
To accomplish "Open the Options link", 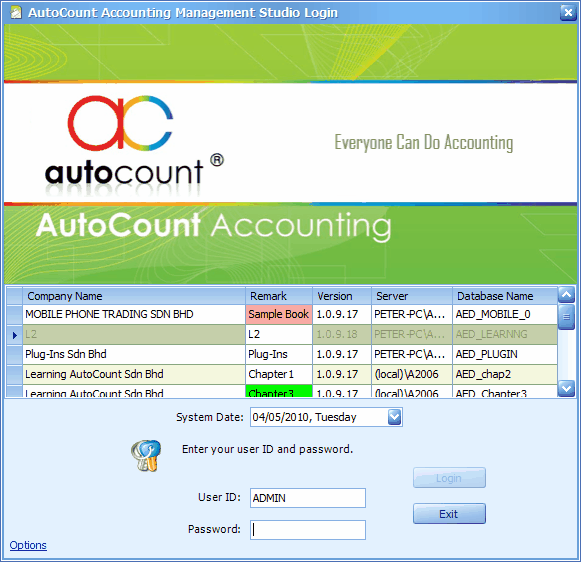I will tap(28, 545).
